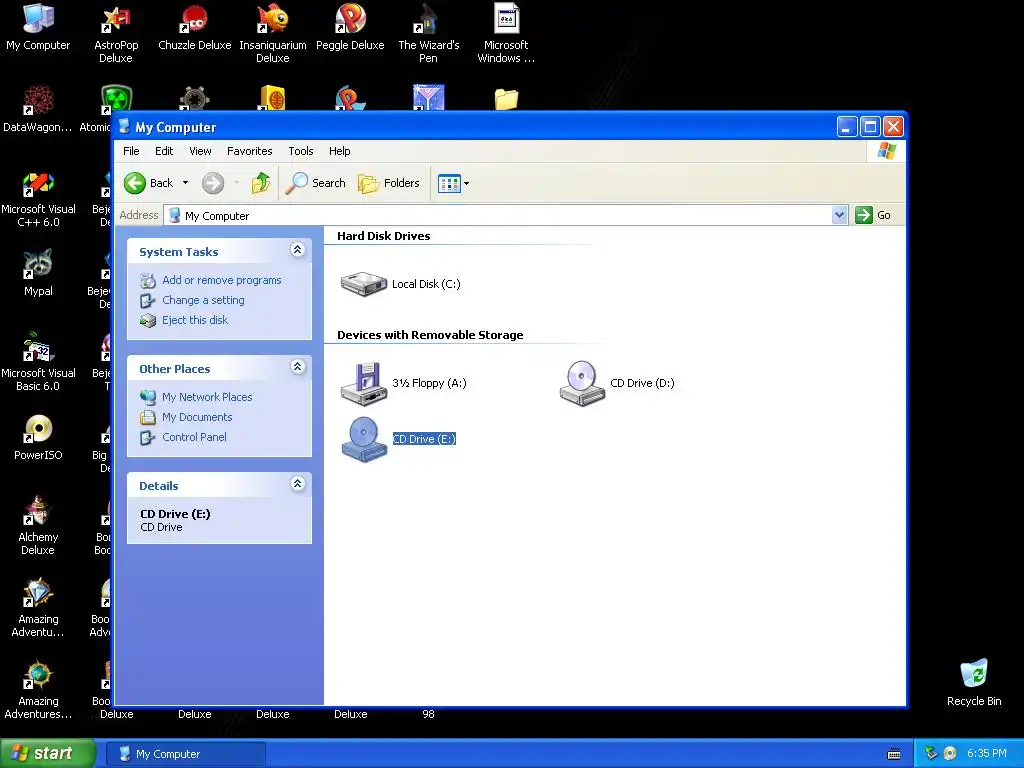Open the Favorites menu
The width and height of the screenshot is (1024, 768).
249,151
